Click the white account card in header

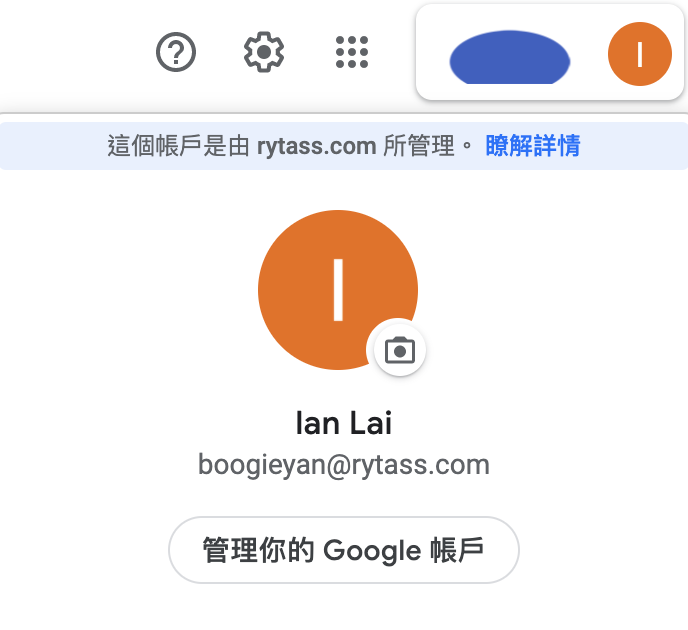click(x=550, y=52)
